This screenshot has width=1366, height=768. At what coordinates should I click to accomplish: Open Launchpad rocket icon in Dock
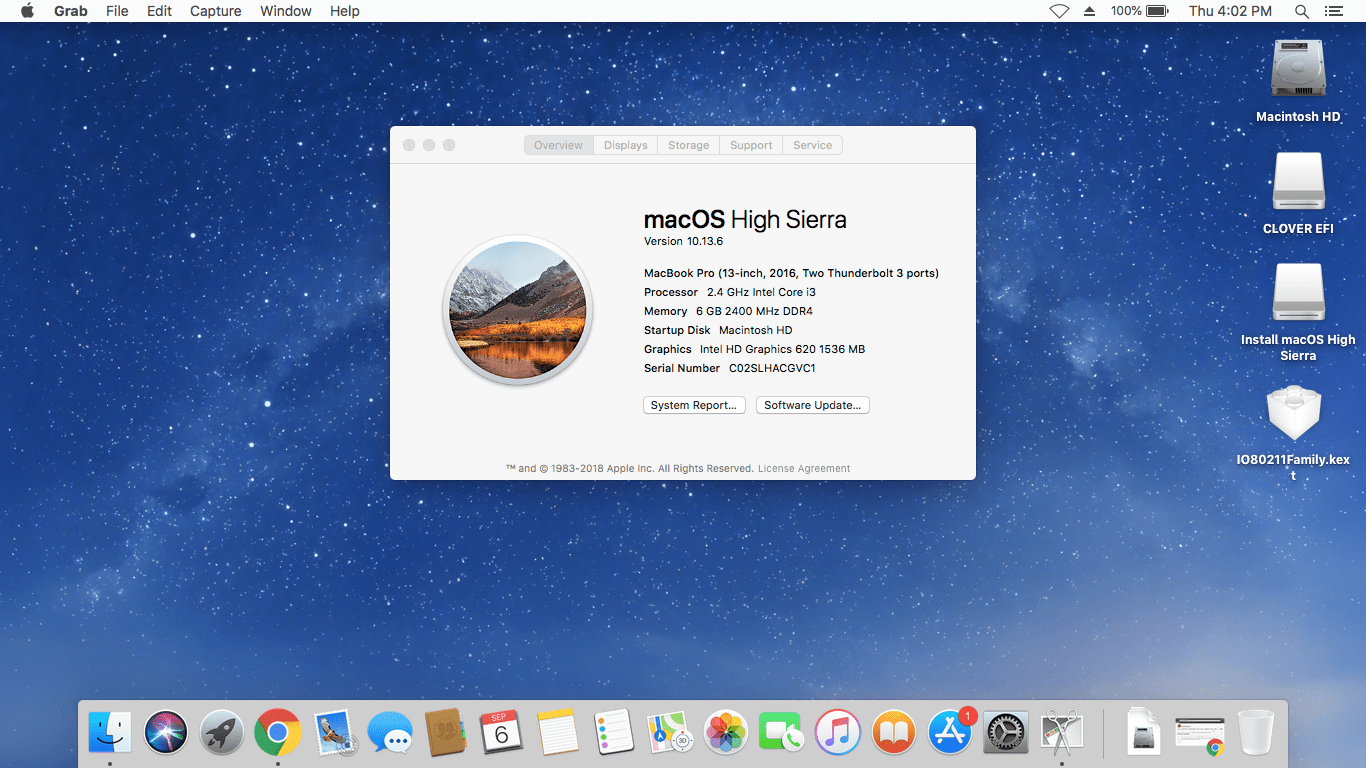(x=222, y=733)
